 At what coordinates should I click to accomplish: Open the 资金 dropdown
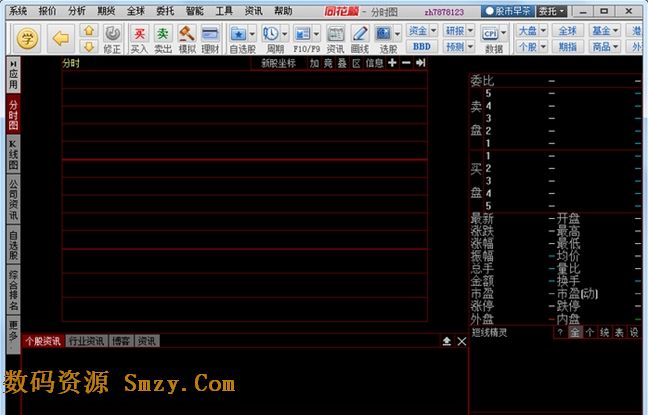[x=422, y=31]
